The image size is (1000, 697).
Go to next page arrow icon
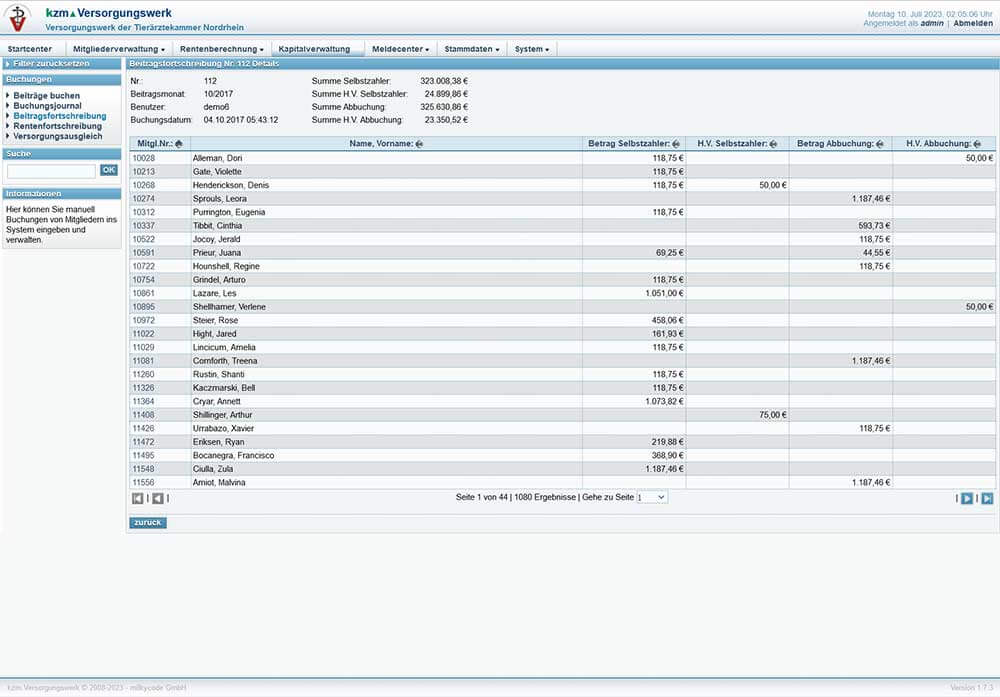[x=967, y=498]
